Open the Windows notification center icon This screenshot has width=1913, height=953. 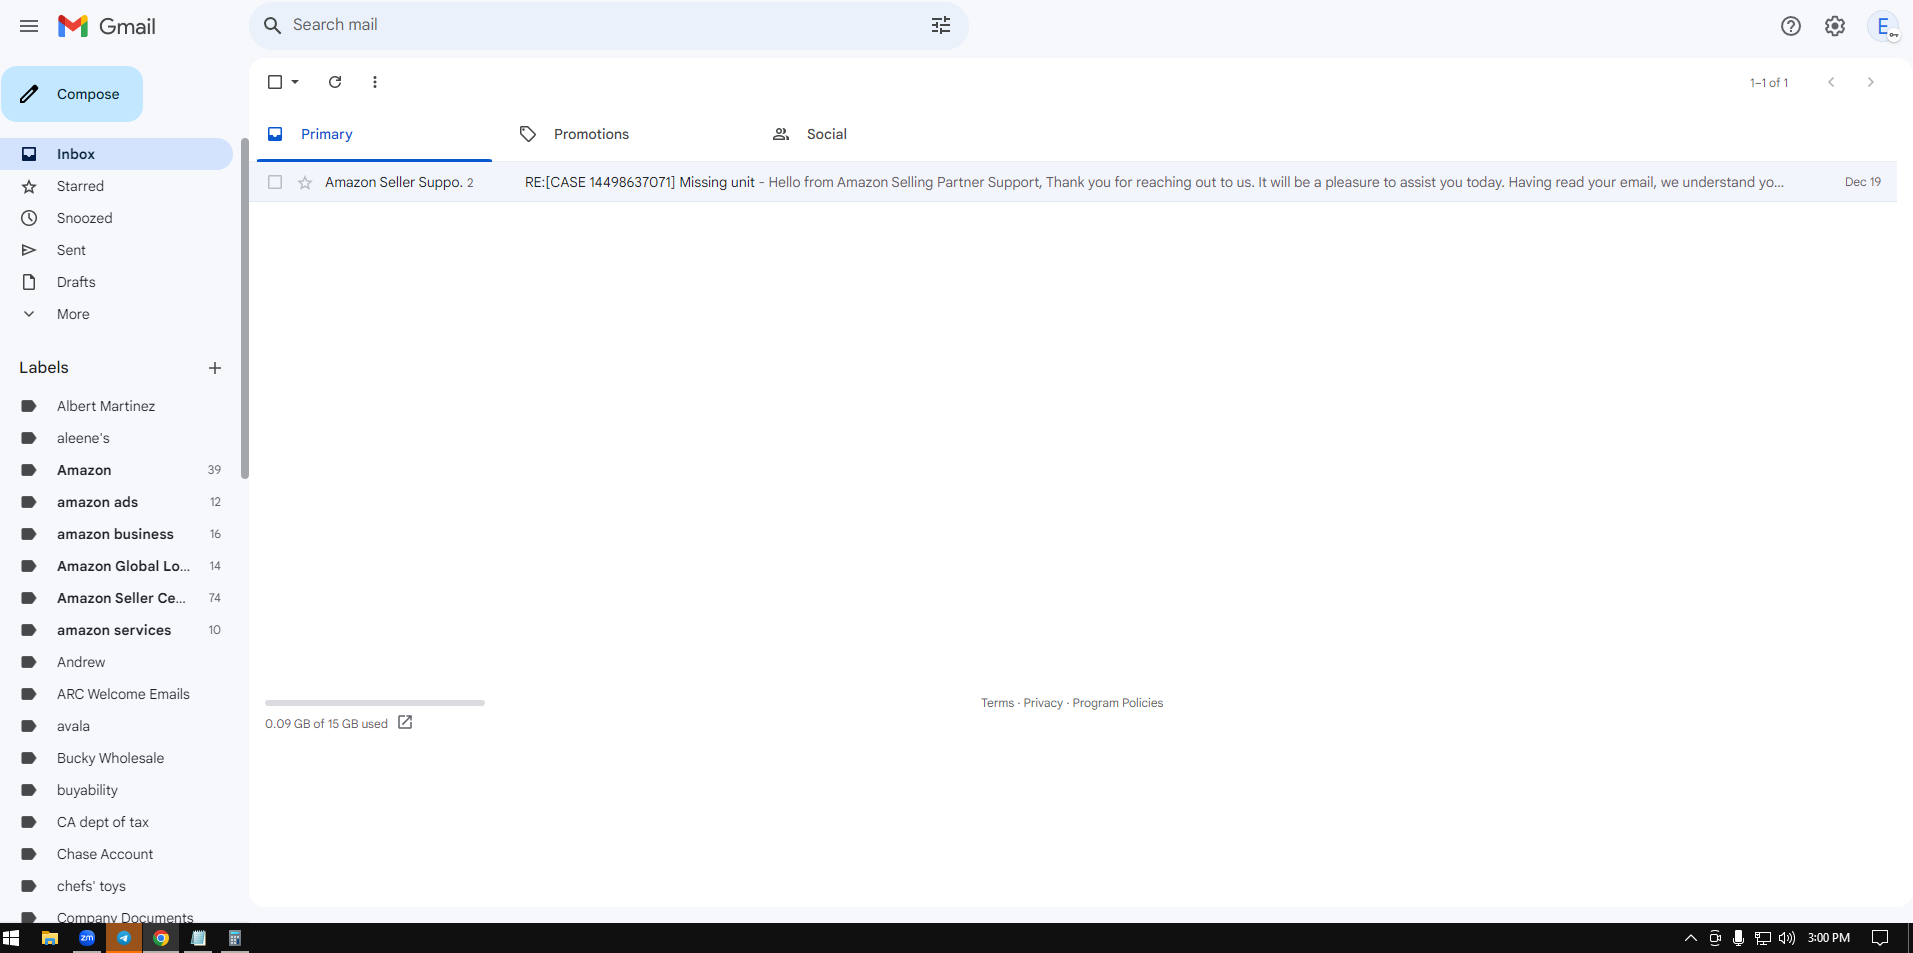[1880, 938]
